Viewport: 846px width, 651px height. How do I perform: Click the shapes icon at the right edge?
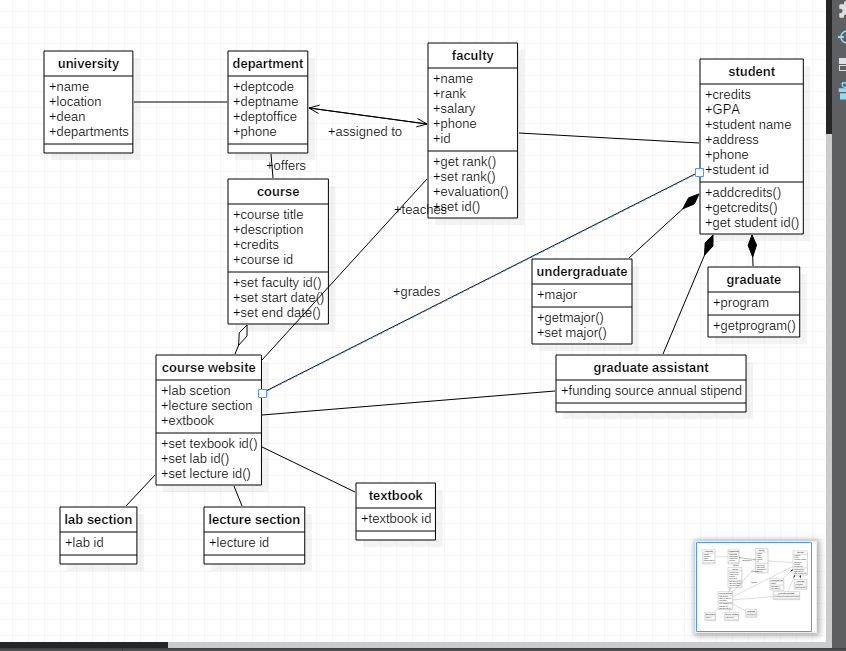click(841, 90)
